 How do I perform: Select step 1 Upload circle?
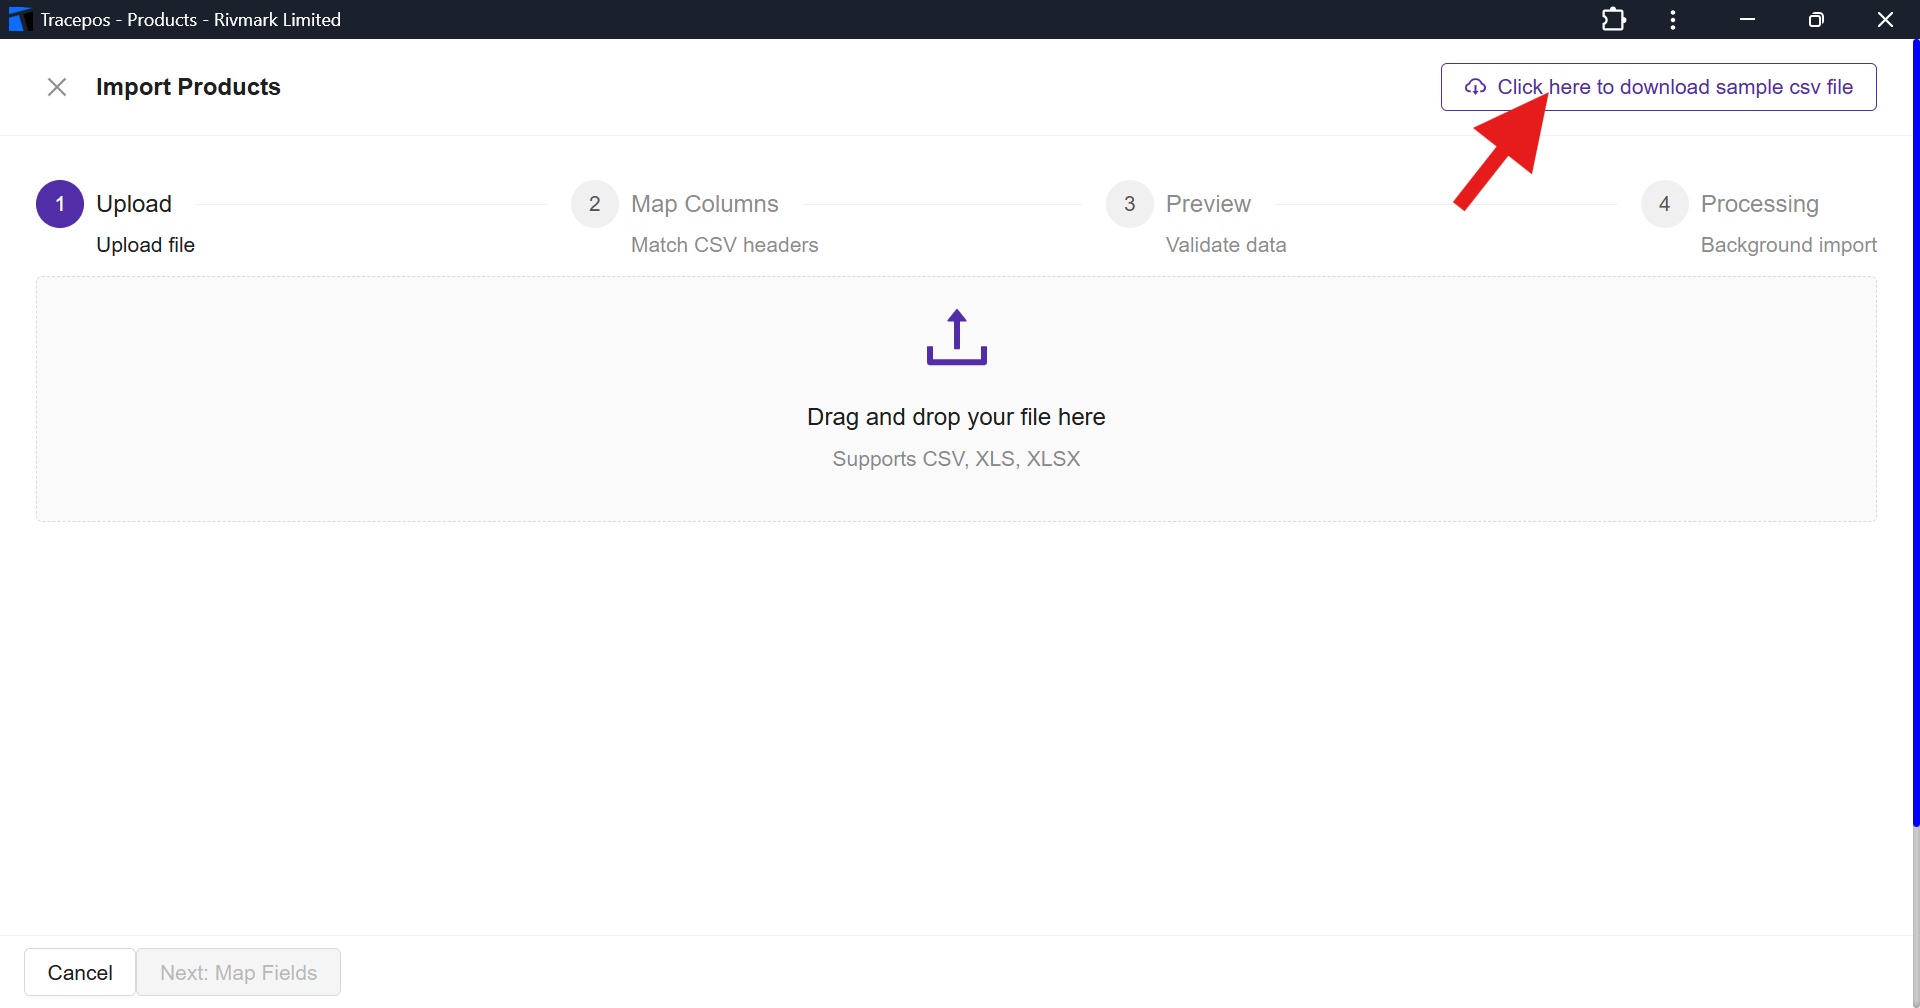point(60,204)
